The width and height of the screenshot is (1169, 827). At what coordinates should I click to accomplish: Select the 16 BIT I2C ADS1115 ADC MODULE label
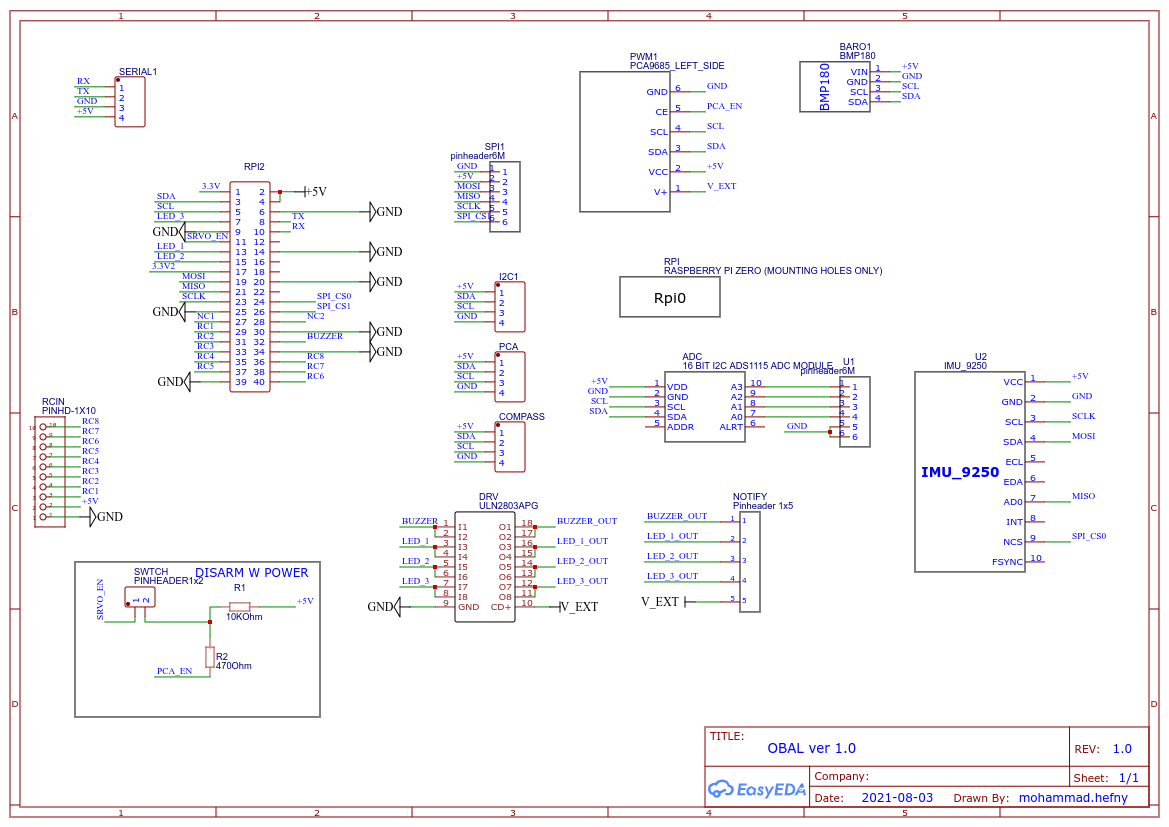(x=757, y=366)
